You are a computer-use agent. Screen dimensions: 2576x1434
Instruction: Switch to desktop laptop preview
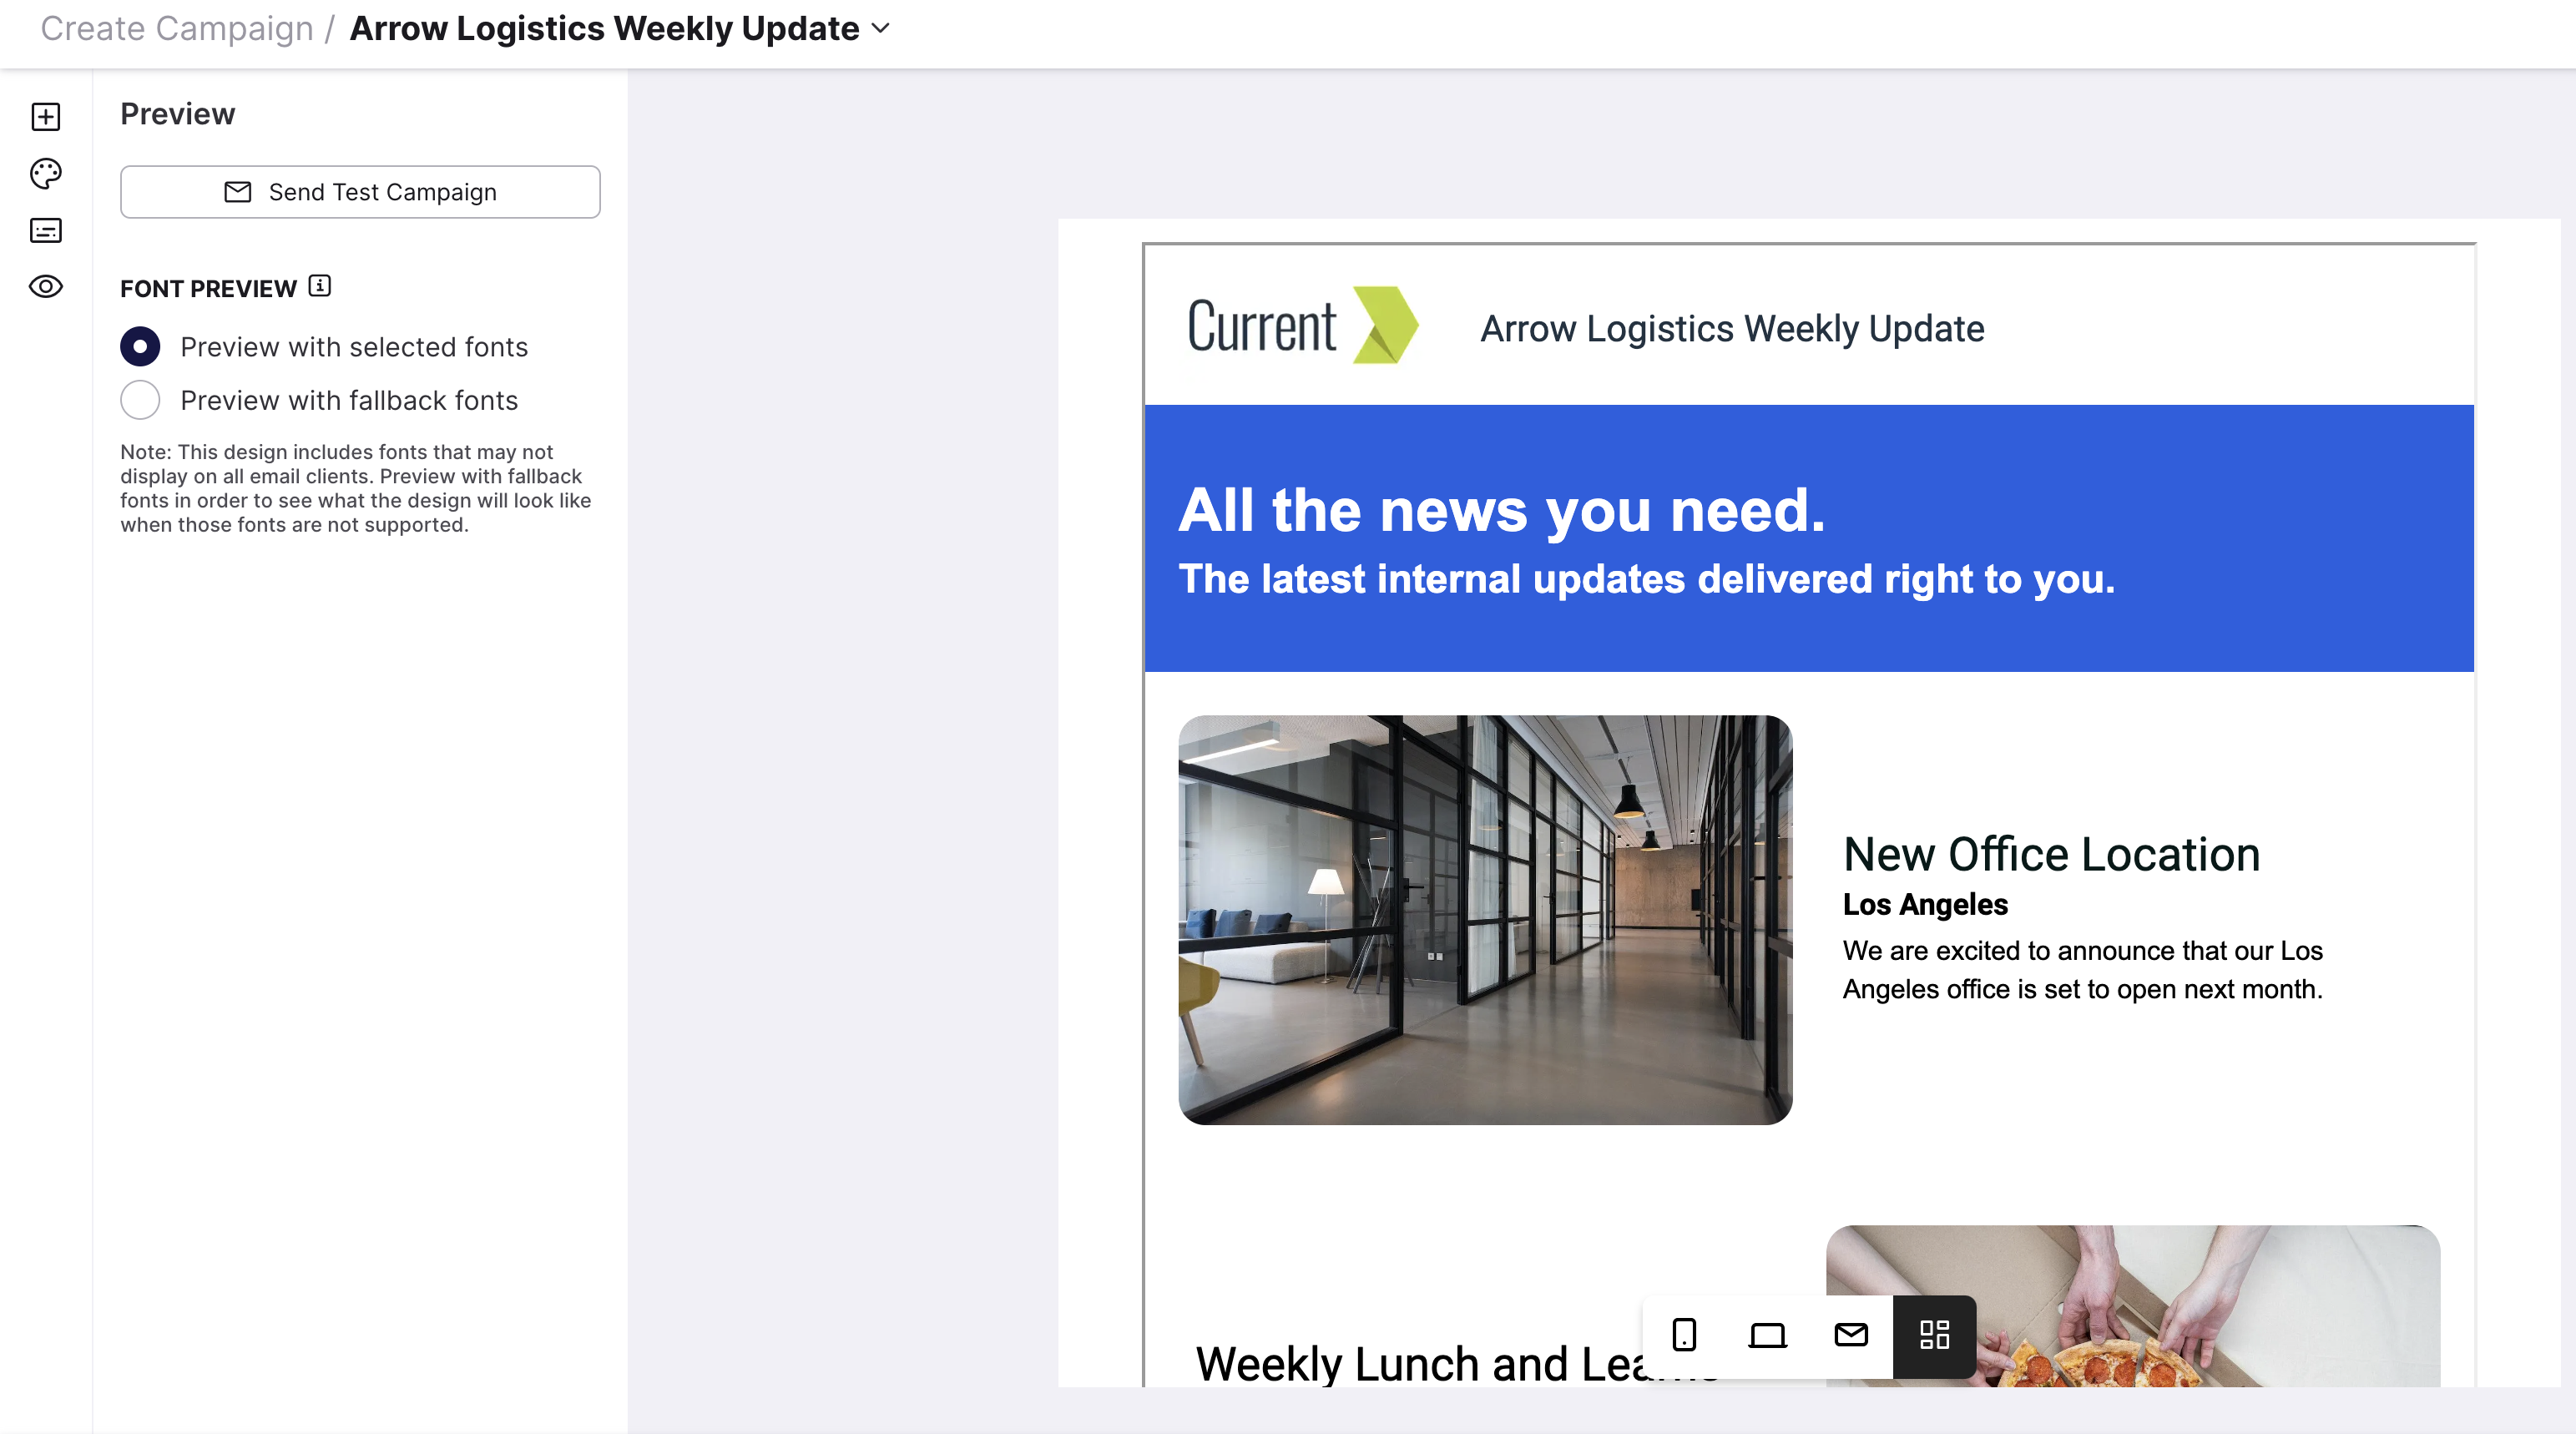1767,1335
